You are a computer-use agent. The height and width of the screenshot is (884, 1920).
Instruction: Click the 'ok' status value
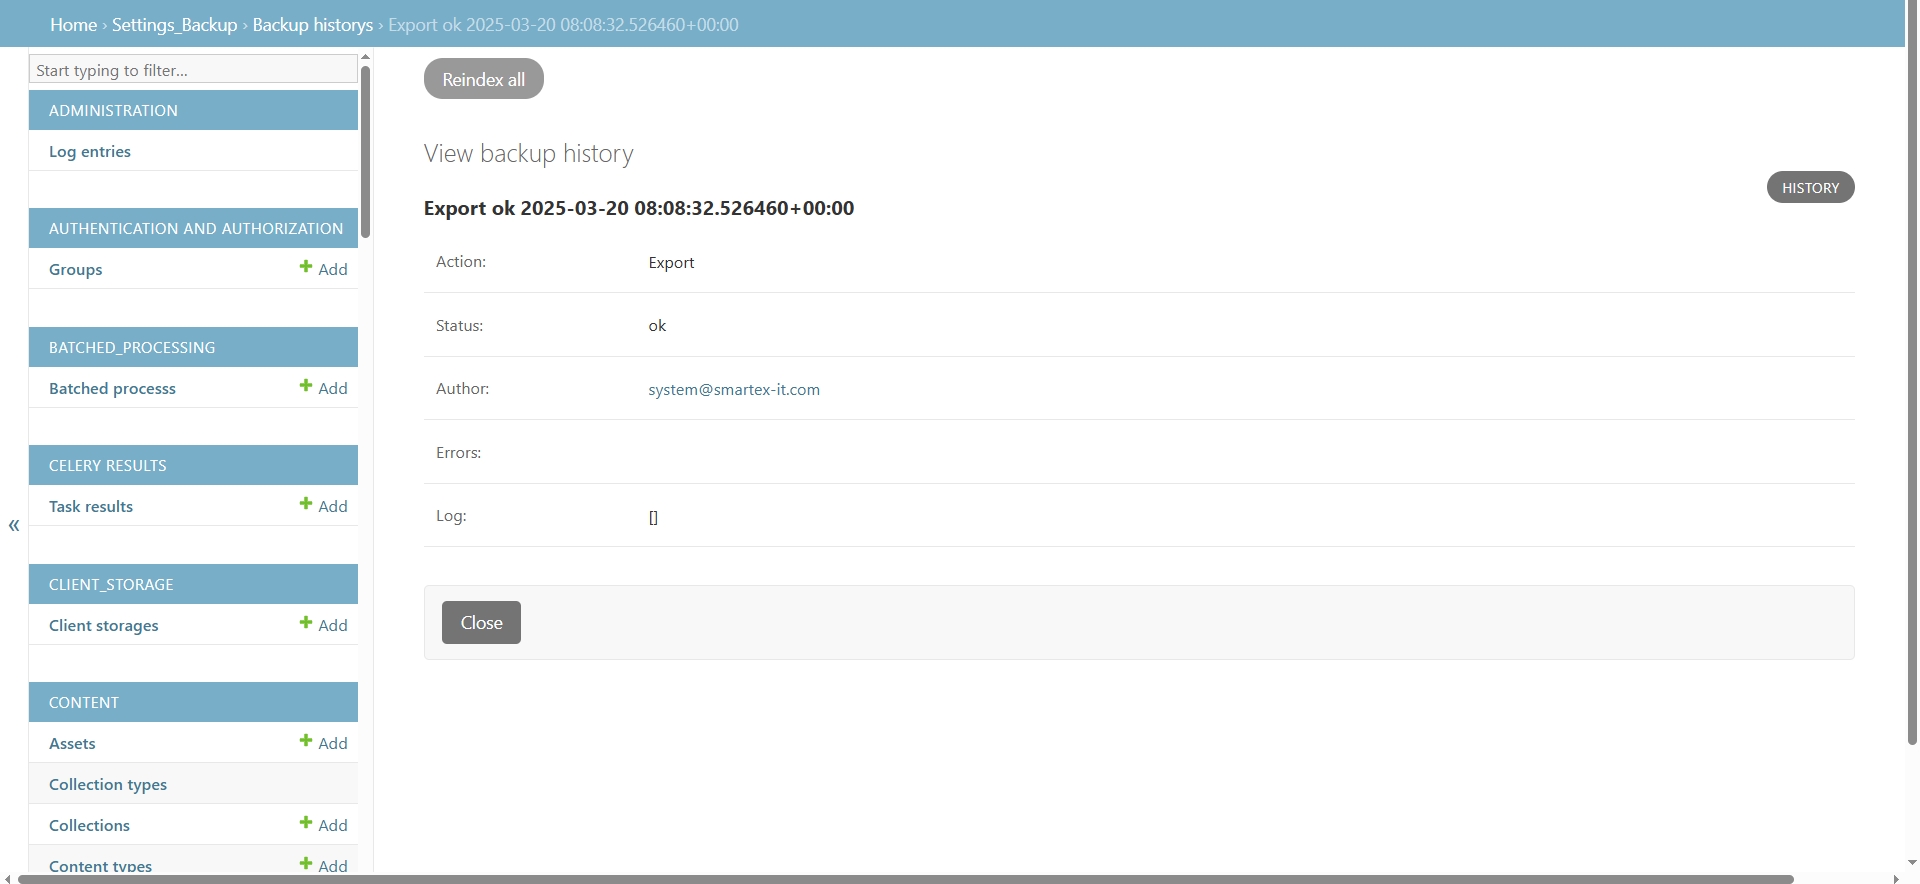pos(657,325)
